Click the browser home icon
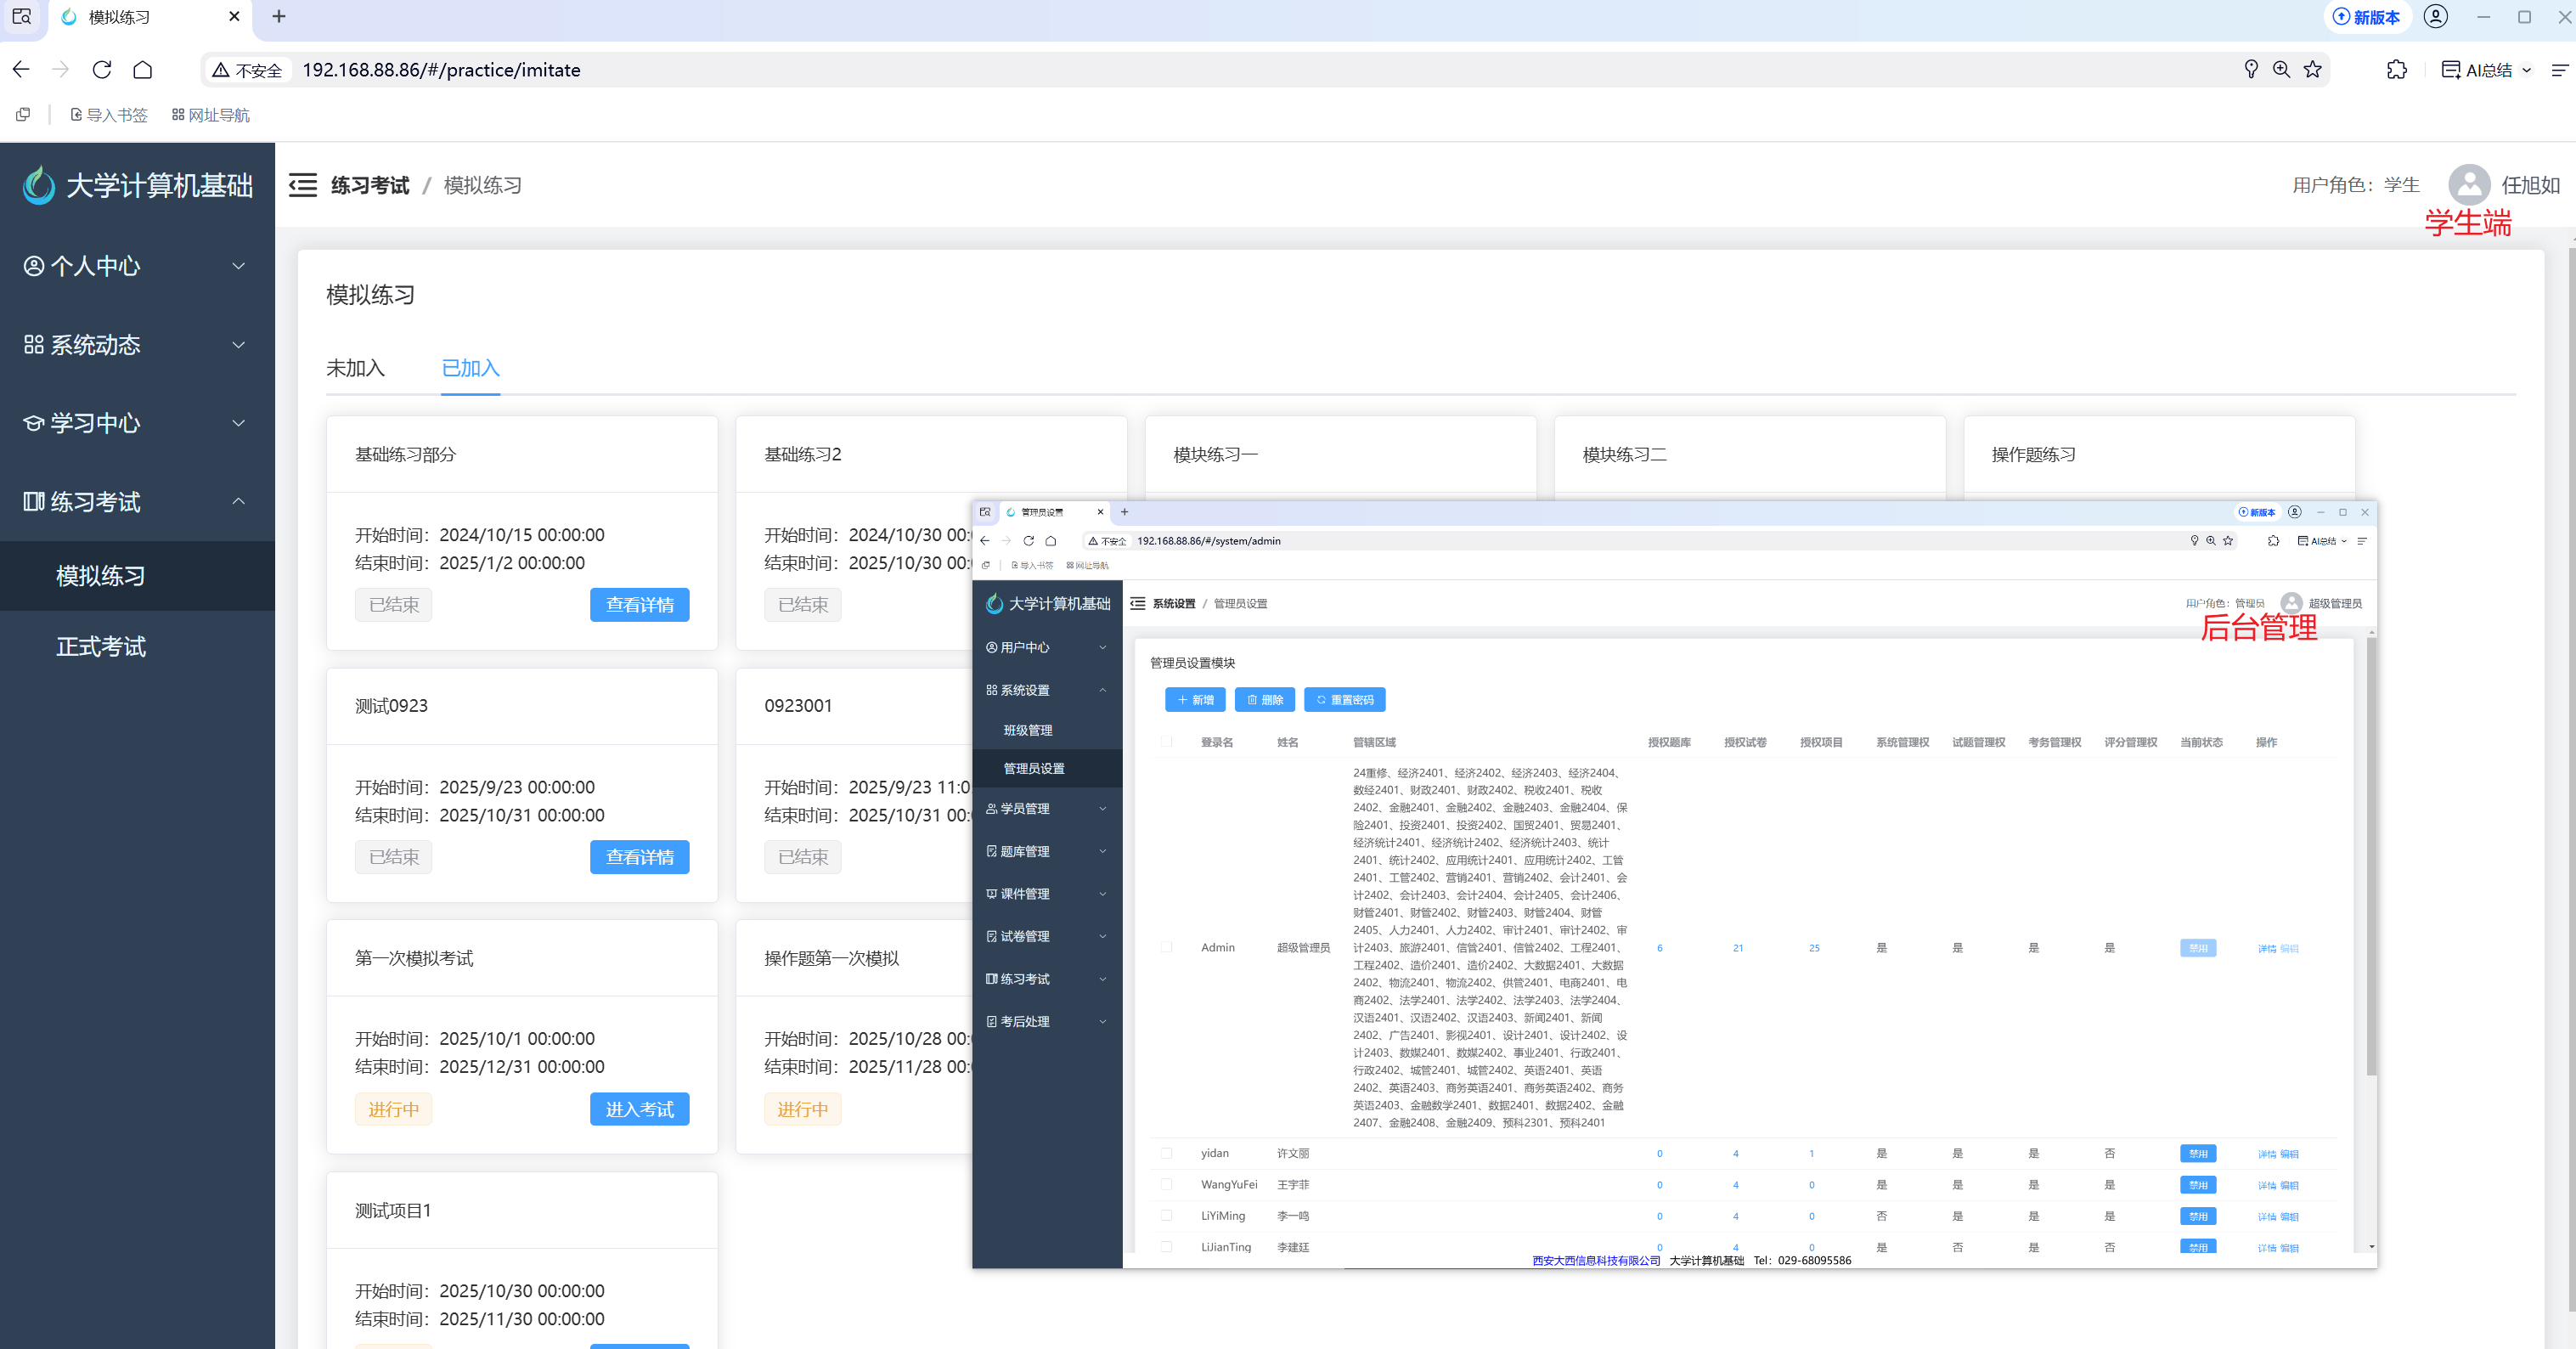 (143, 70)
